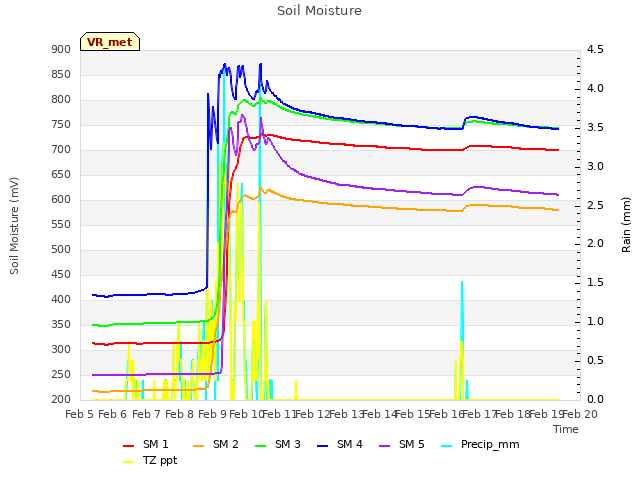Click the 4.0 tick on rain axis
This screenshot has height=480, width=640.
click(x=595, y=89)
